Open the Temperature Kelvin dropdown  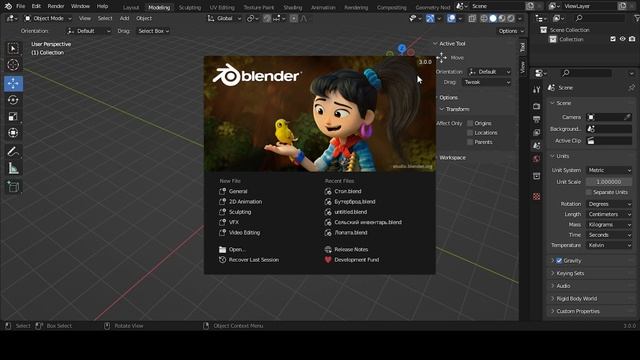pos(609,245)
